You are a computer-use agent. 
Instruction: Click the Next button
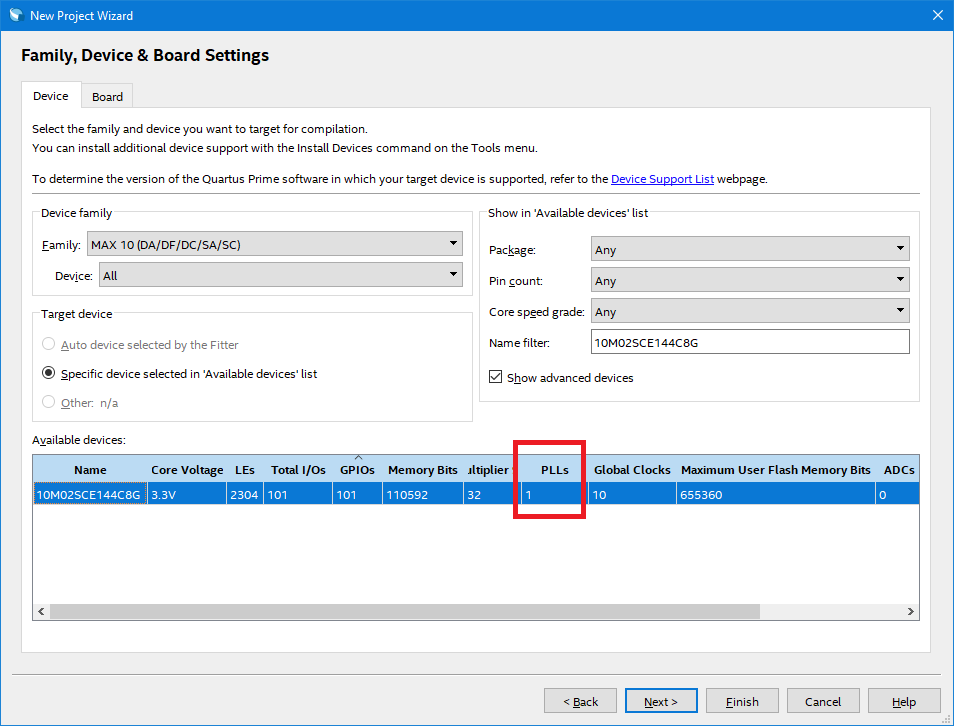[660, 702]
